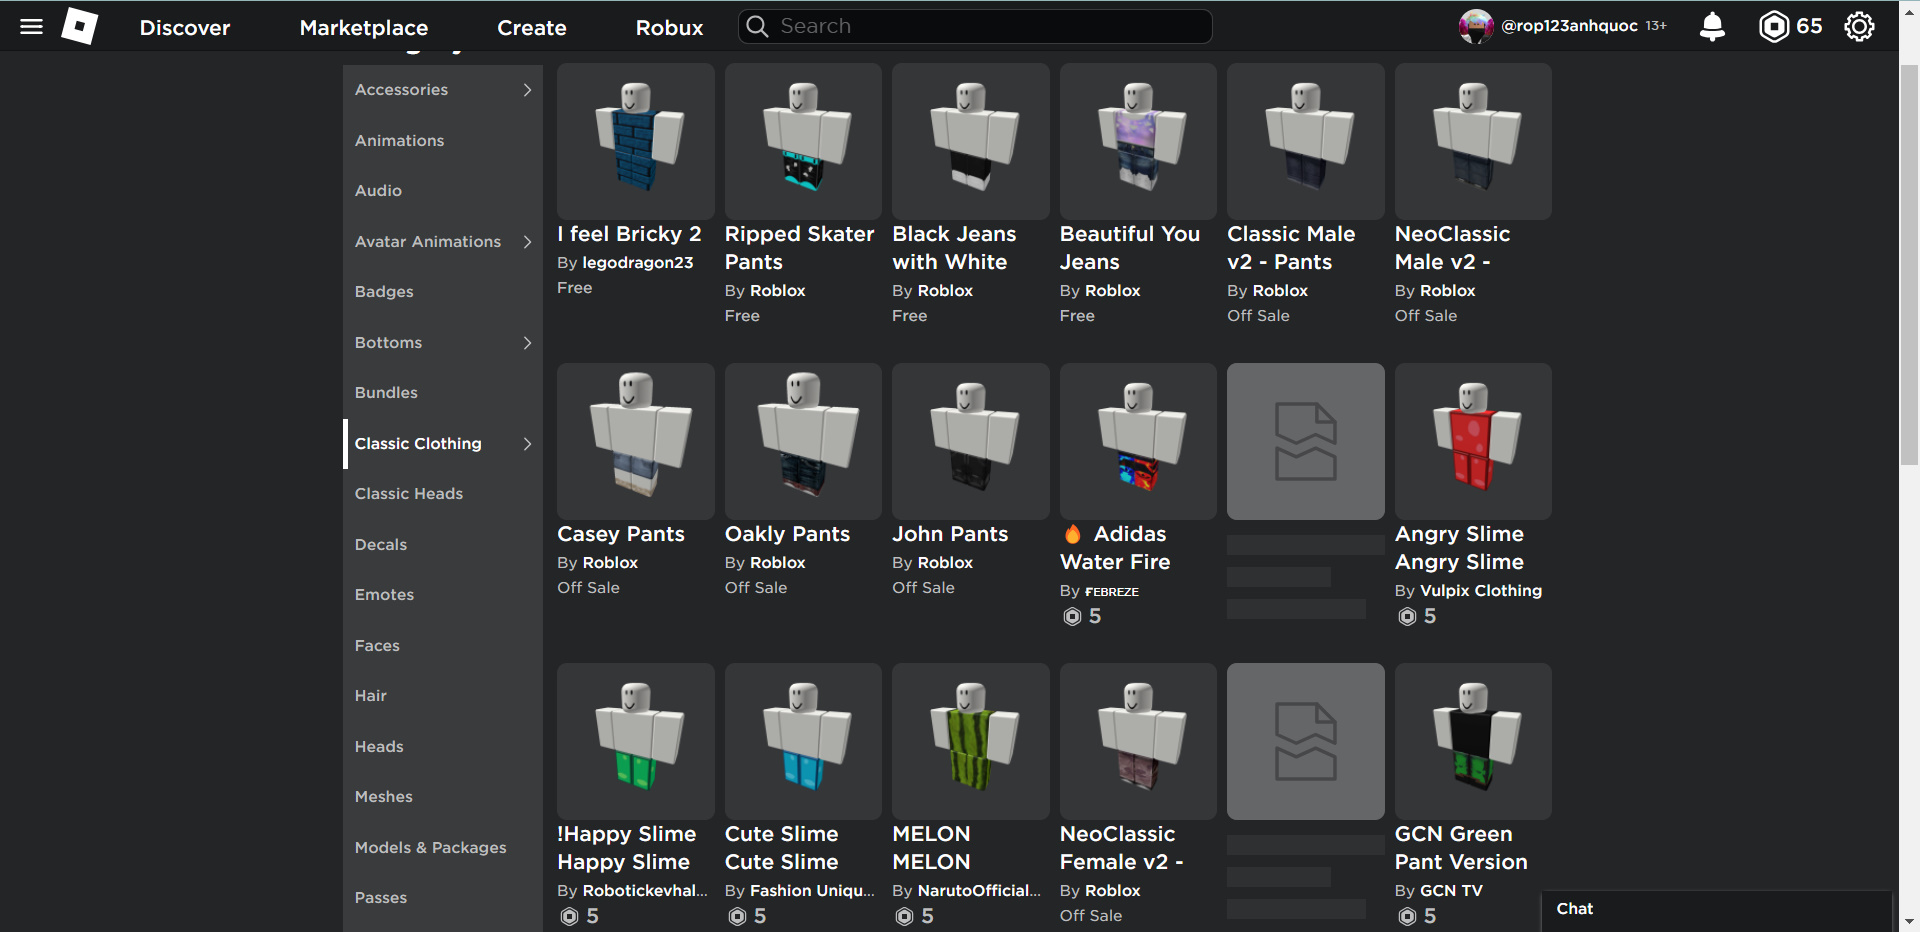Open creator Robotickevhal's link
The width and height of the screenshot is (1920, 932).
click(x=645, y=891)
